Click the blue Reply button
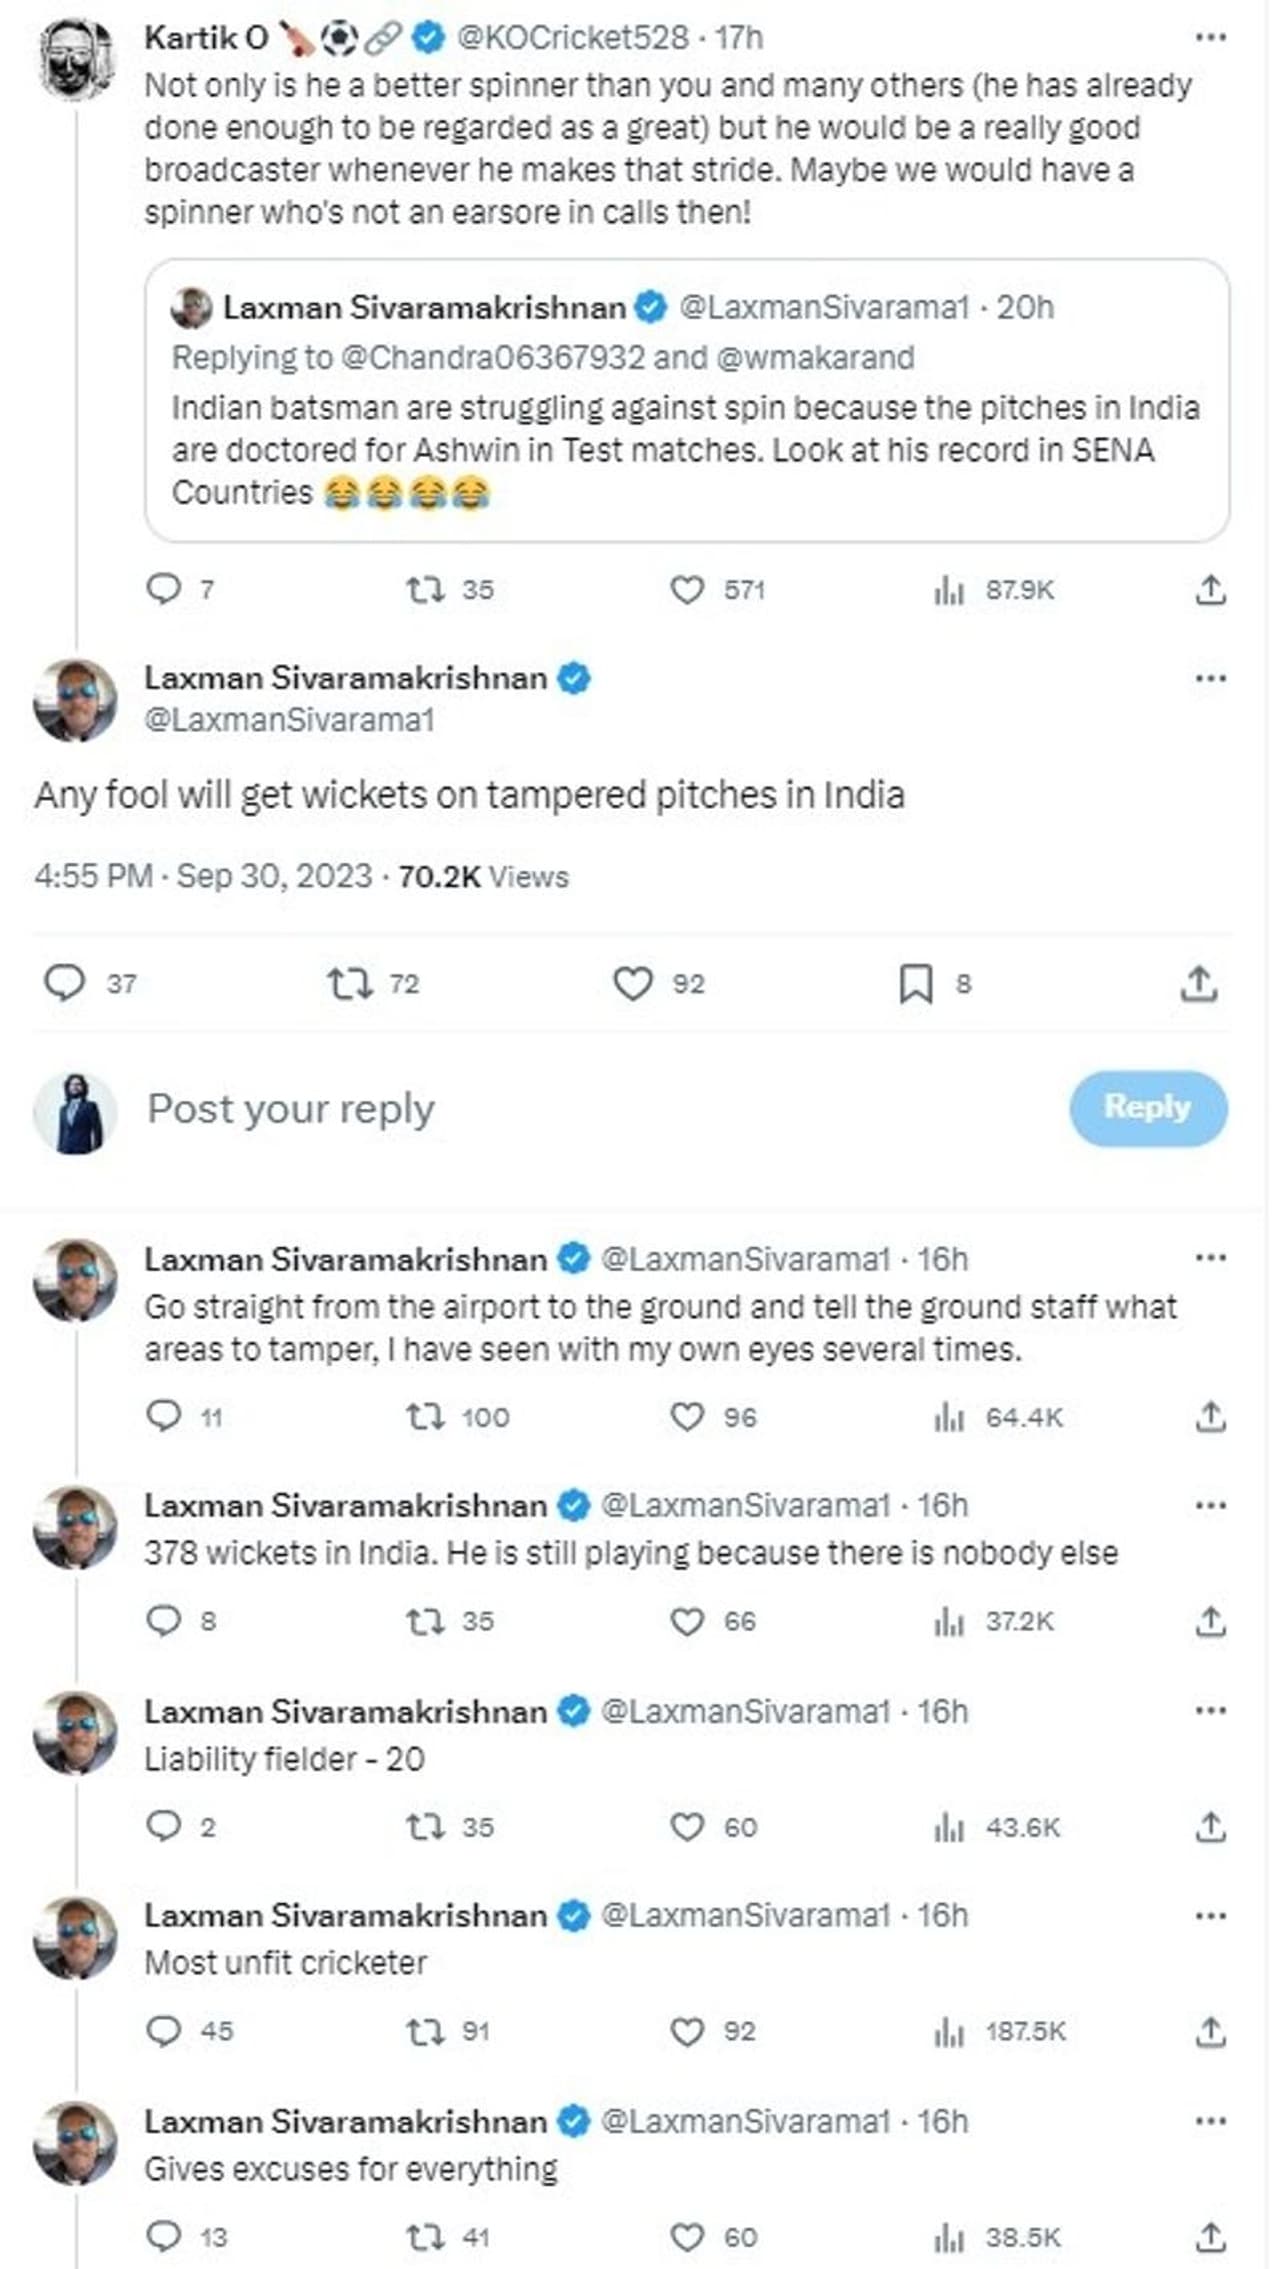This screenshot has width=1280, height=2269. [1148, 1108]
